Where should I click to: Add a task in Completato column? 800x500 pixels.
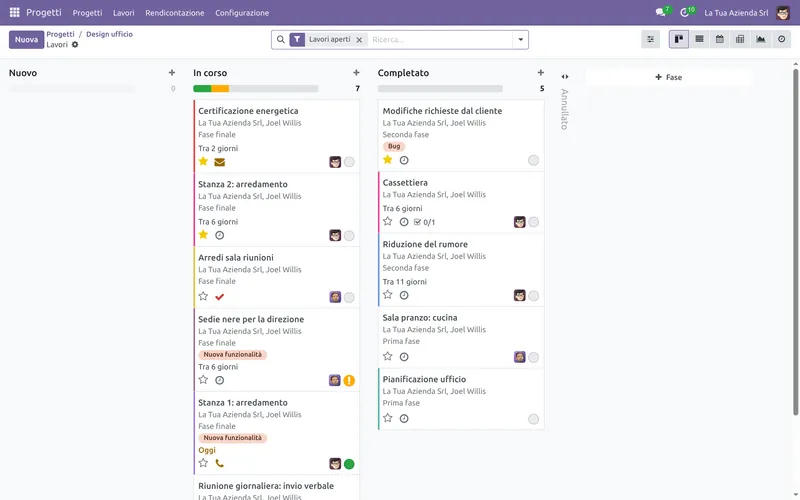tap(540, 73)
